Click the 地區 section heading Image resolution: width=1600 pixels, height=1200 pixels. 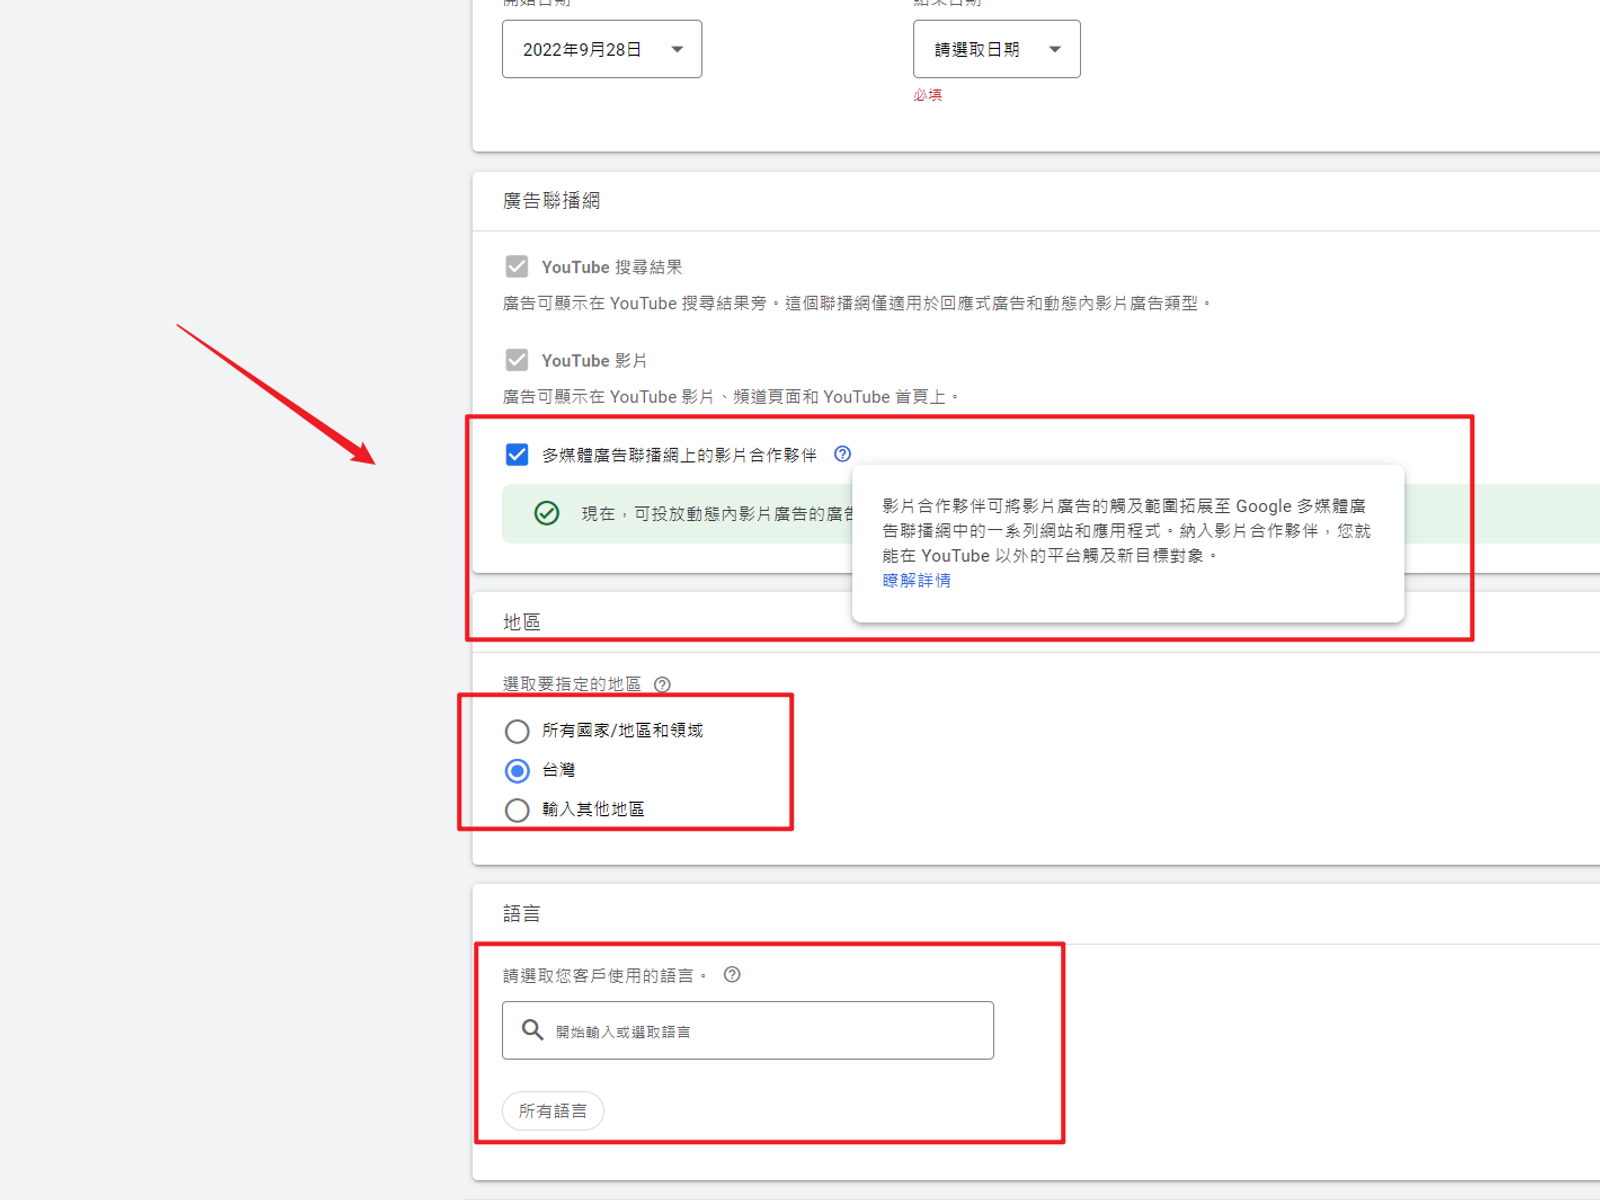tap(521, 622)
